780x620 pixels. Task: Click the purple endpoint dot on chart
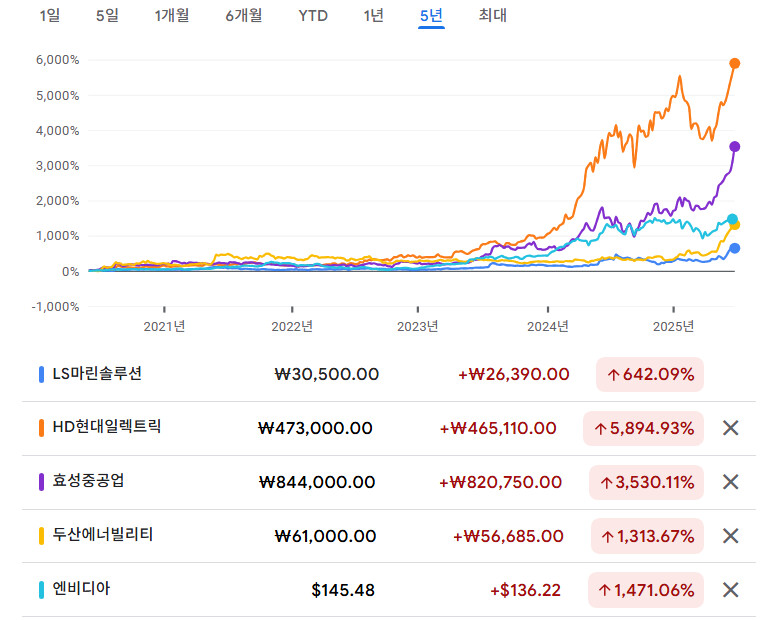(x=735, y=147)
